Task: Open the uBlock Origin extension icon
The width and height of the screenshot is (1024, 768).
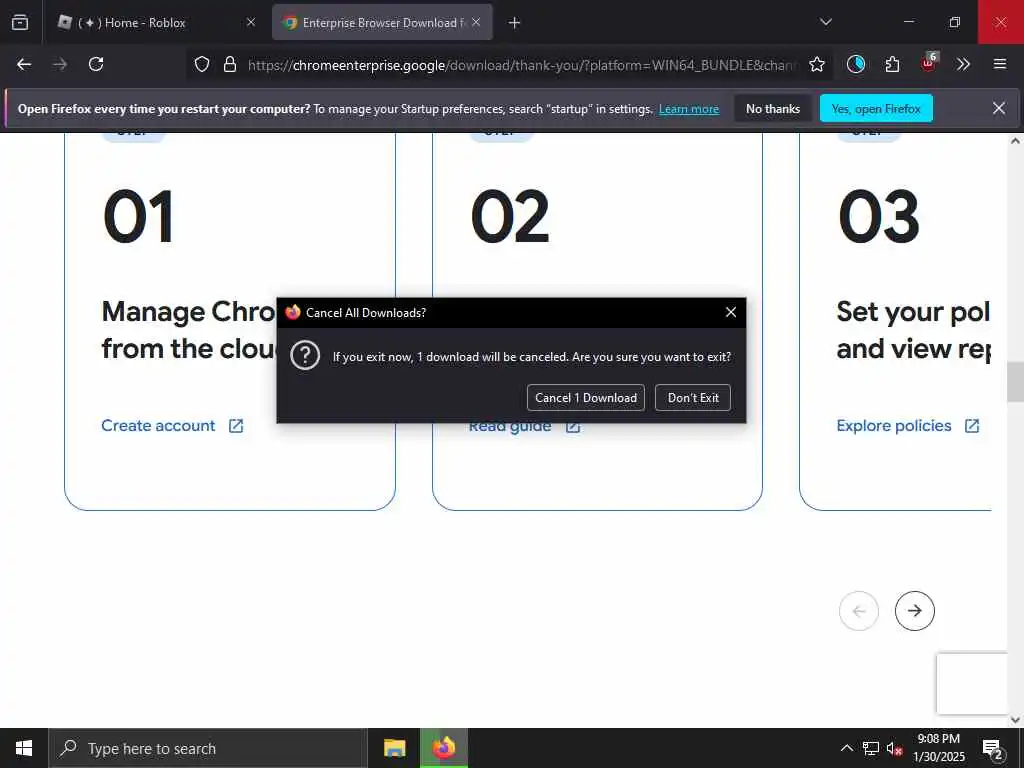Action: pos(929,63)
